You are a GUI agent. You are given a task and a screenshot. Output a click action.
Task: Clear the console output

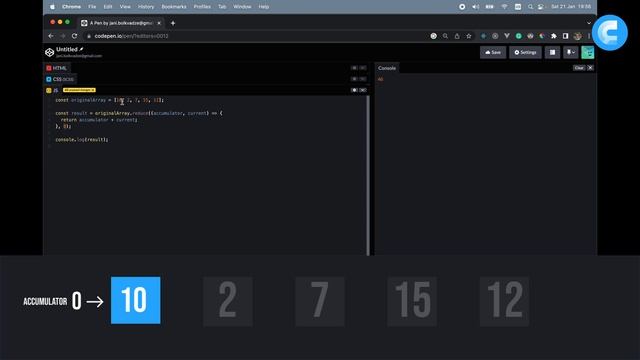pos(579,68)
